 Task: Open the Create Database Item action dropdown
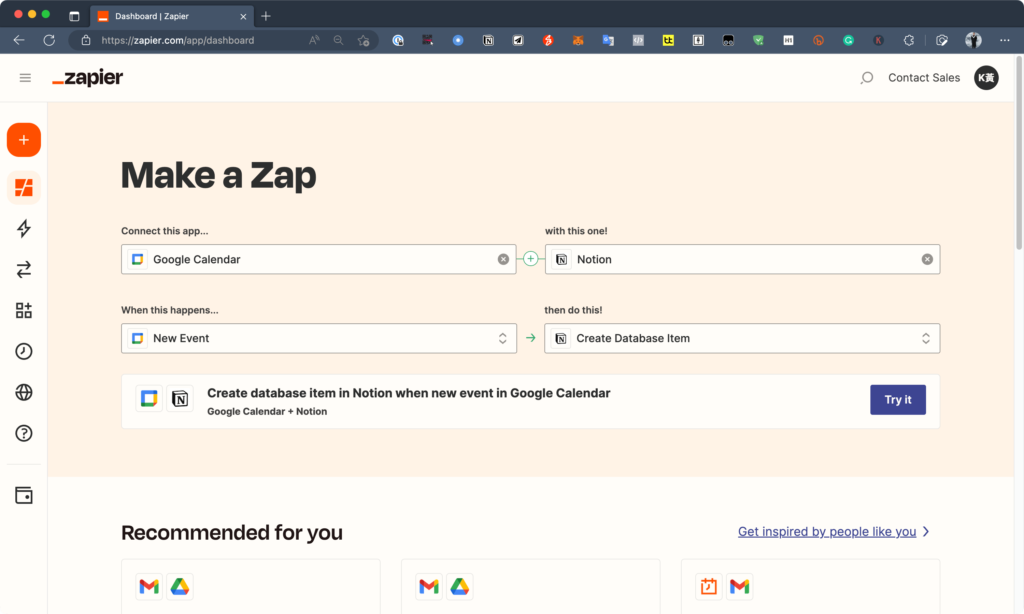pos(742,338)
